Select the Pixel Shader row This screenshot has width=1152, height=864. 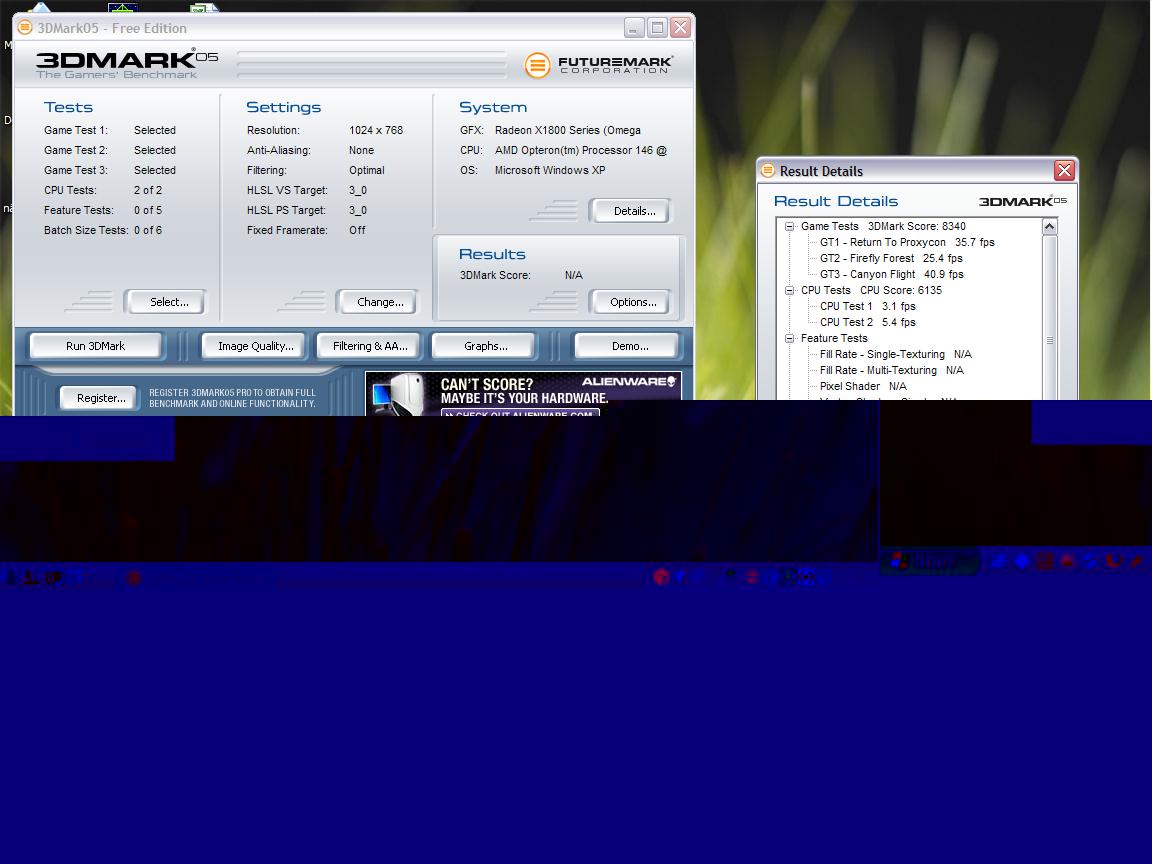[863, 386]
